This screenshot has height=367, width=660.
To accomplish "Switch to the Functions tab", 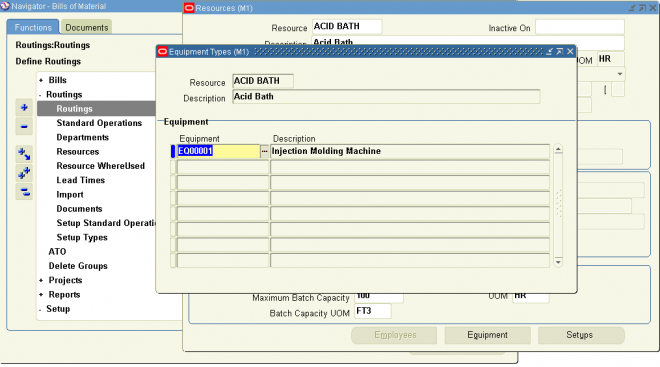I will (x=33, y=27).
